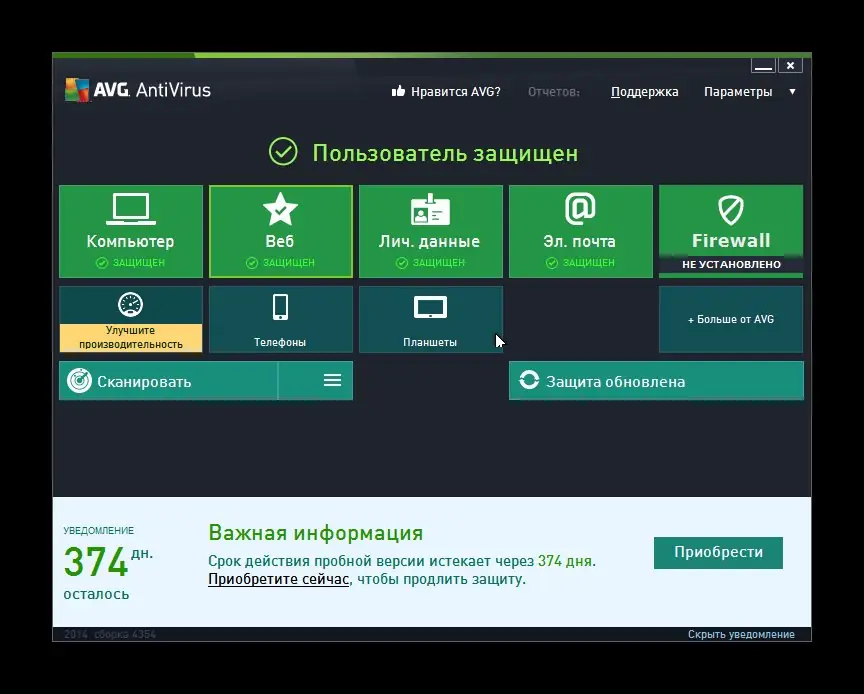The width and height of the screenshot is (864, 694).
Task: Open the Эл. почта email tile
Action: (x=580, y=231)
